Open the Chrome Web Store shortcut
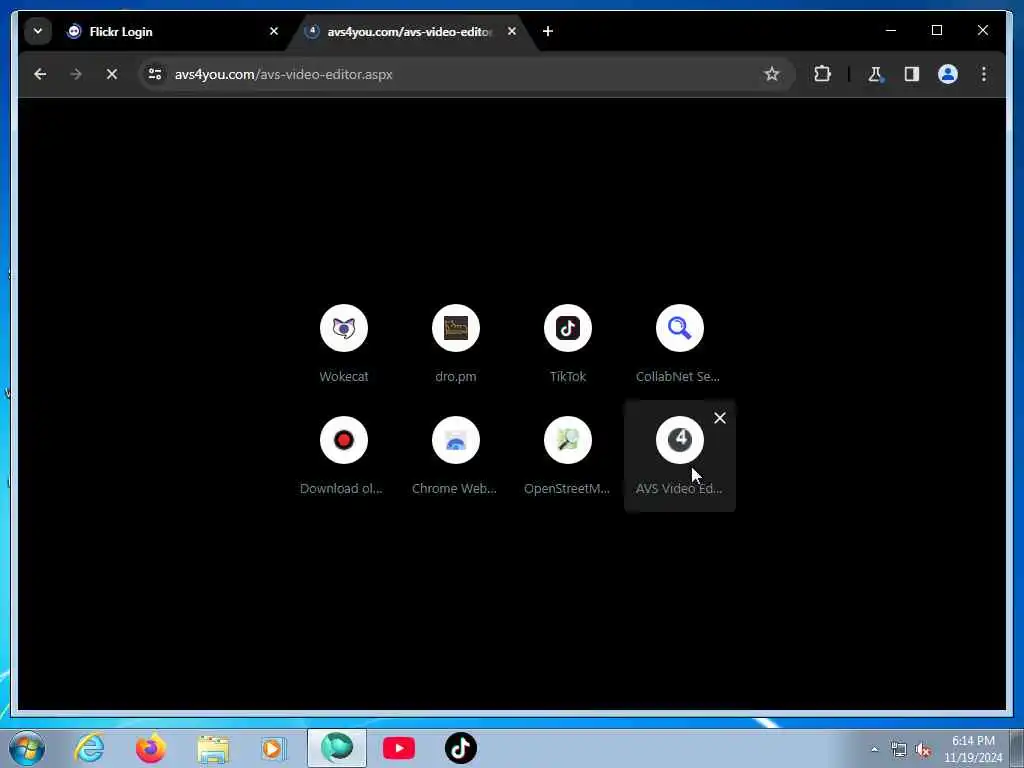 pyautogui.click(x=456, y=456)
